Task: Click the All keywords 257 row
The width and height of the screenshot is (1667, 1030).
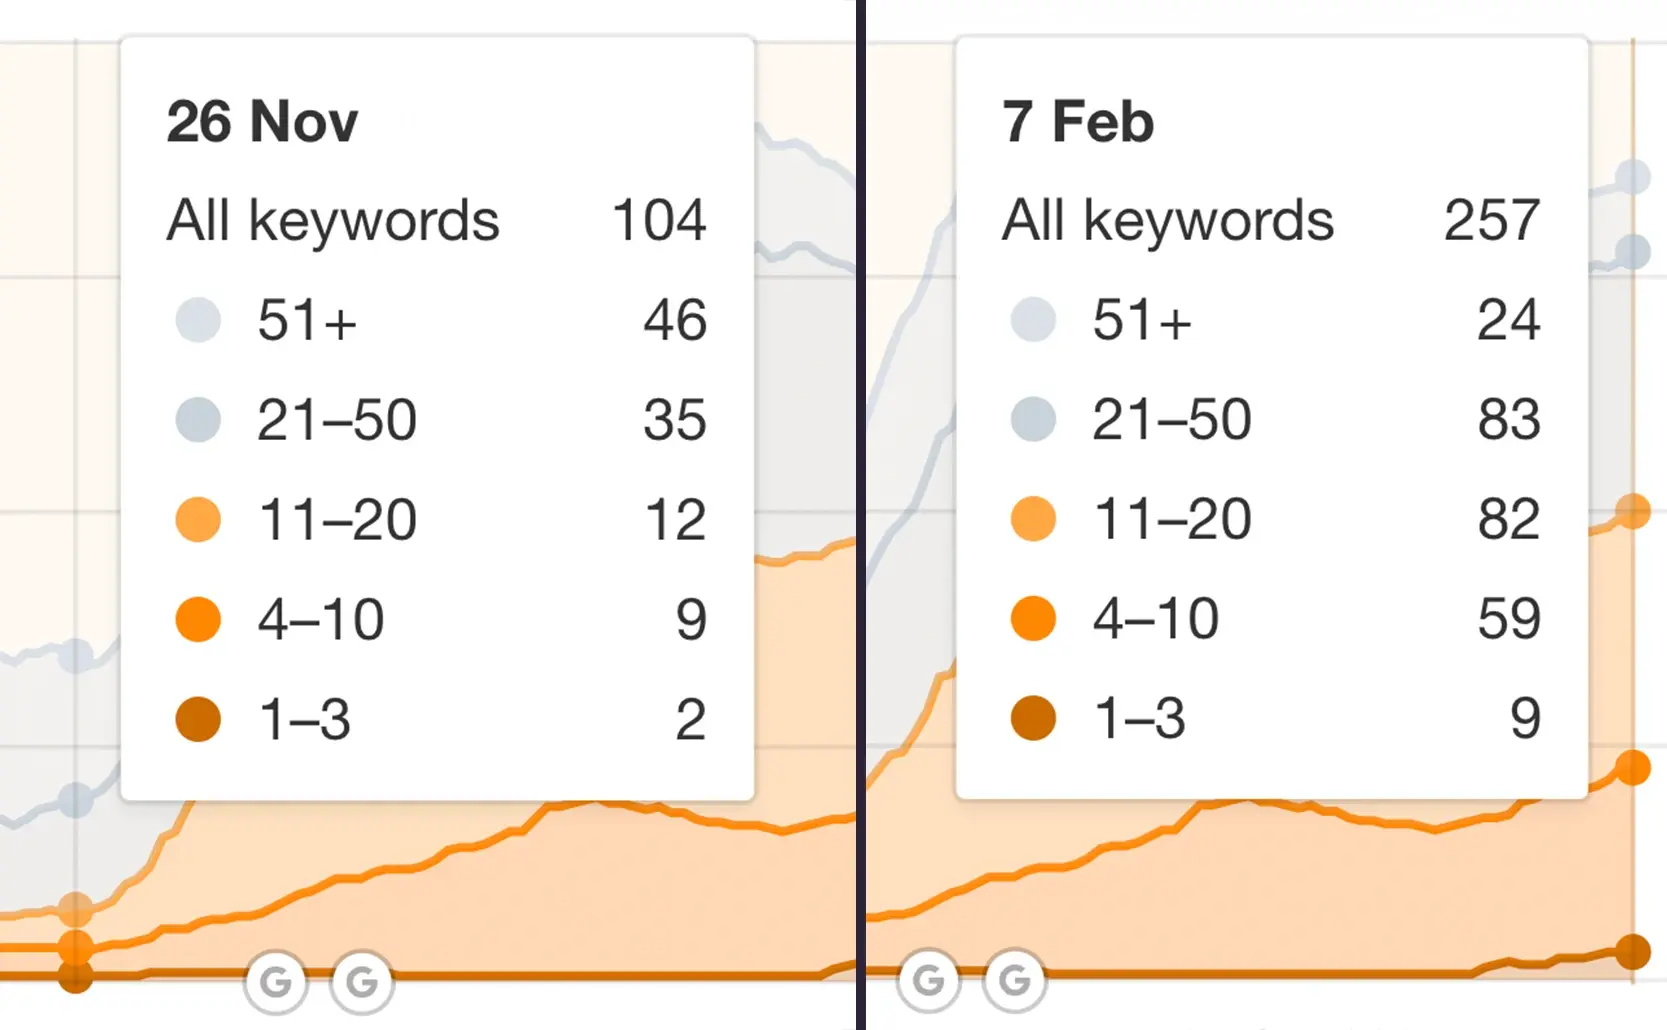Action: point(1271,220)
